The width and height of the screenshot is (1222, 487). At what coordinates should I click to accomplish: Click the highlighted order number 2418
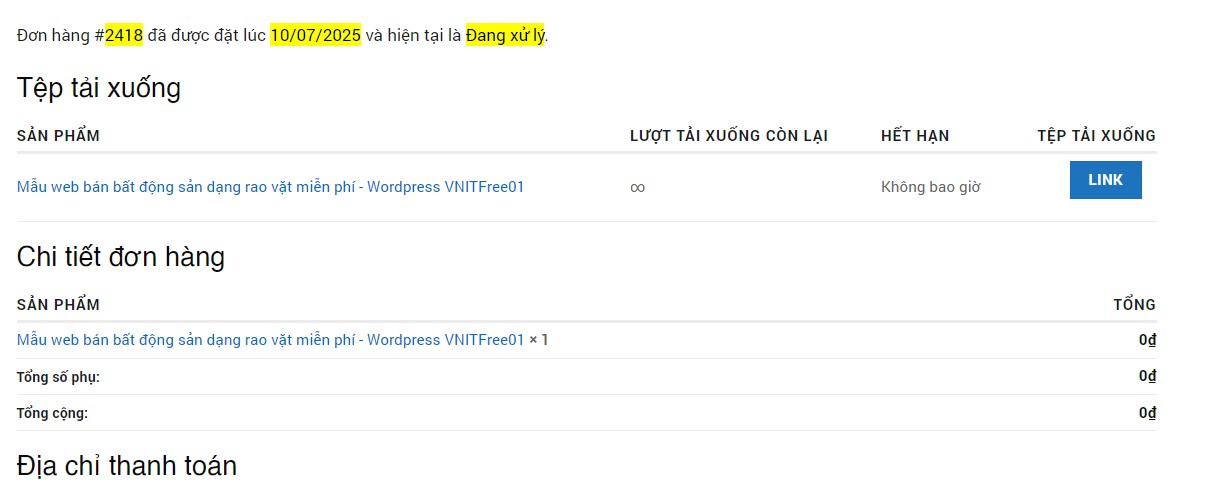124,35
